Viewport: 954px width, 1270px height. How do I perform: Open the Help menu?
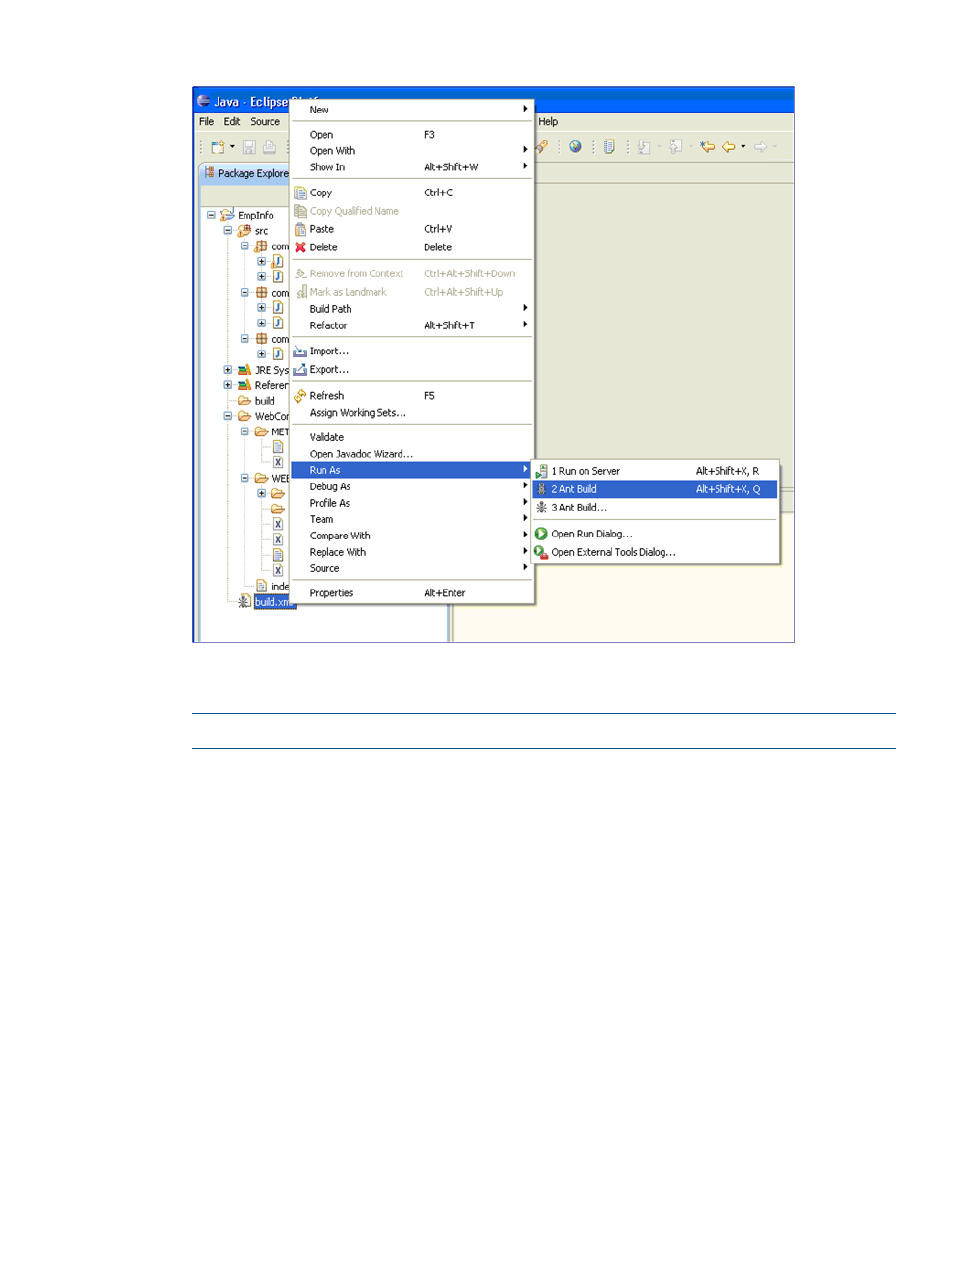(x=548, y=122)
